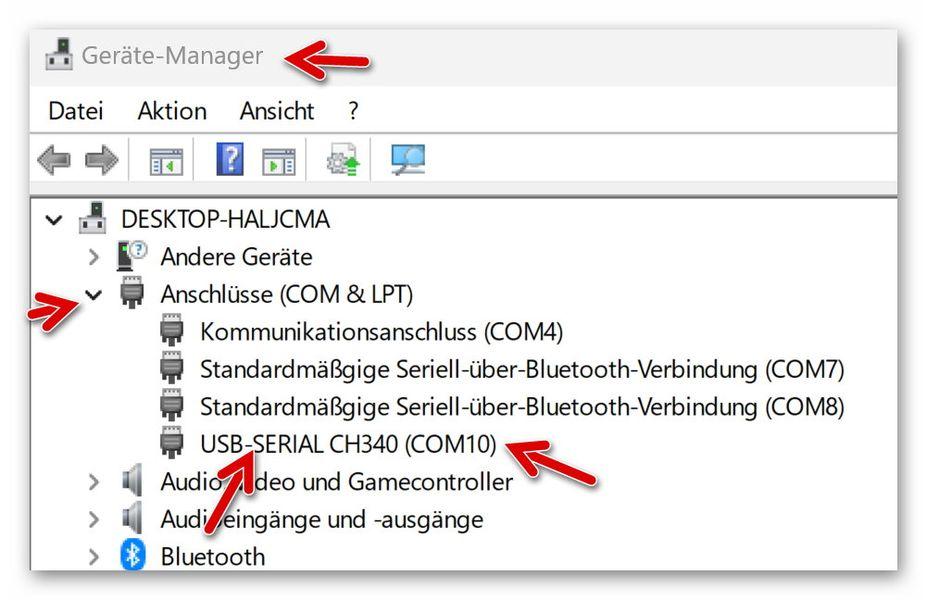This screenshot has width=927, height=600.
Task: Click the blue Help question mark icon
Action: point(230,160)
